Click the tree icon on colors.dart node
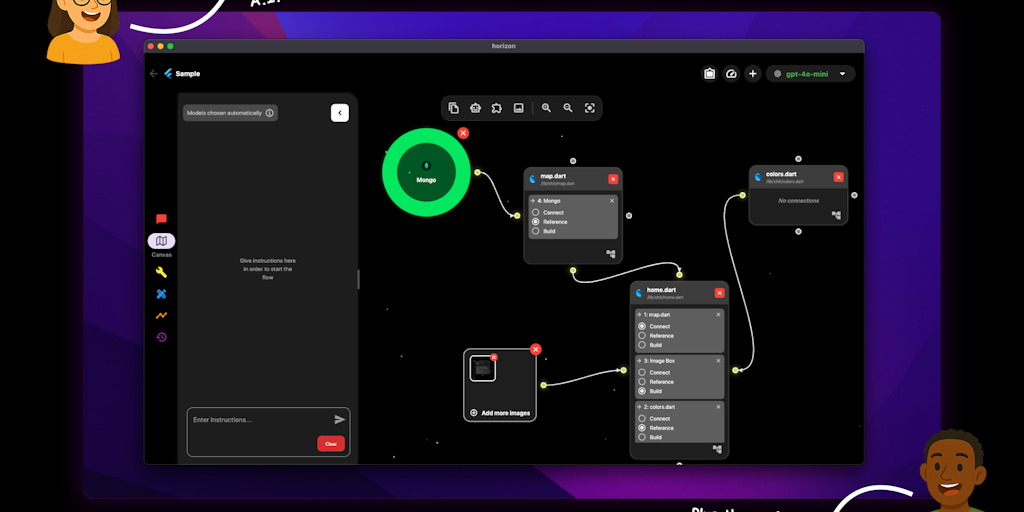Viewport: 1024px width, 512px height. point(836,215)
